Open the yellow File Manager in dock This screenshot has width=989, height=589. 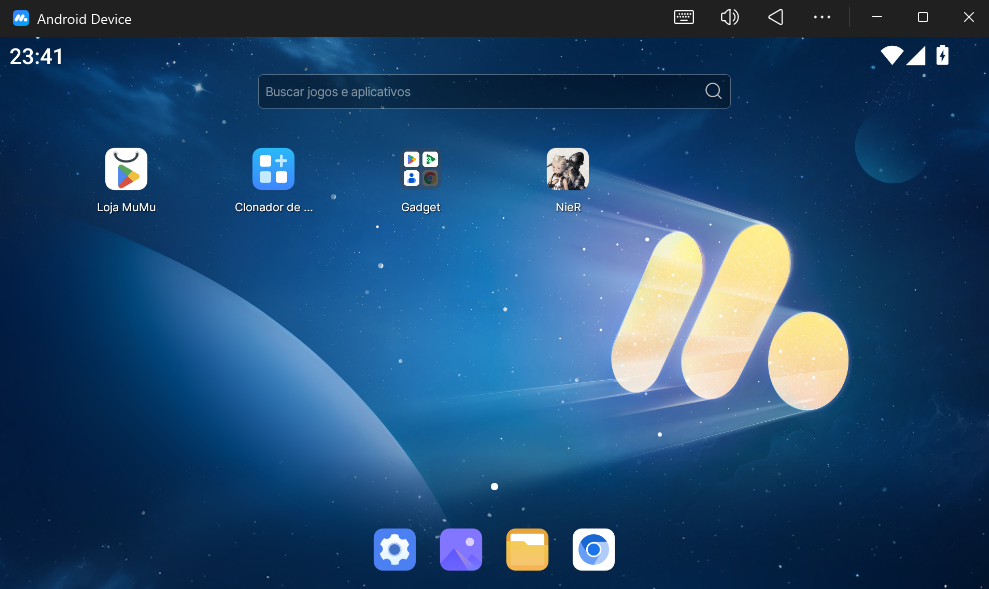point(527,549)
